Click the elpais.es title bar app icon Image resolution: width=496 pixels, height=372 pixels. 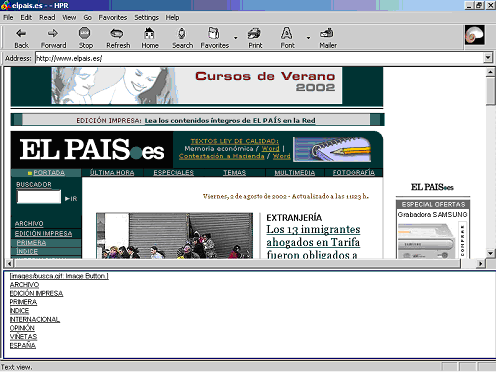tap(6, 5)
